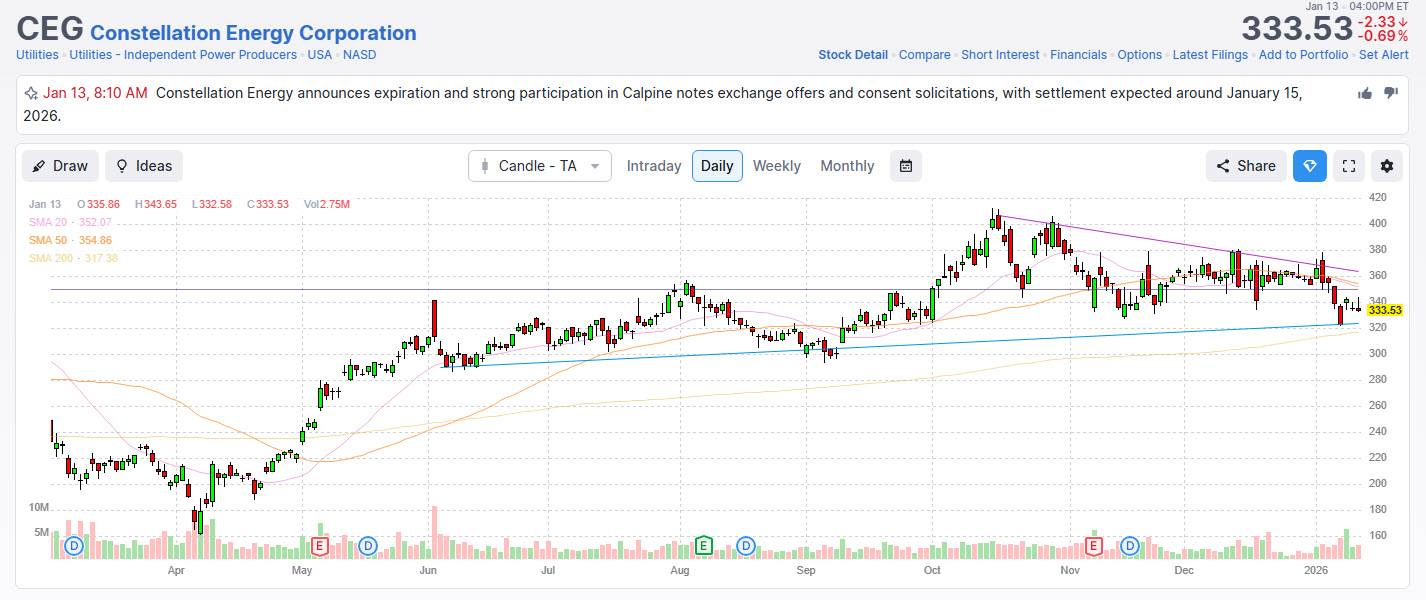The image size is (1426, 600).
Task: Open the Ideas lightbulb panel
Action: coord(144,166)
